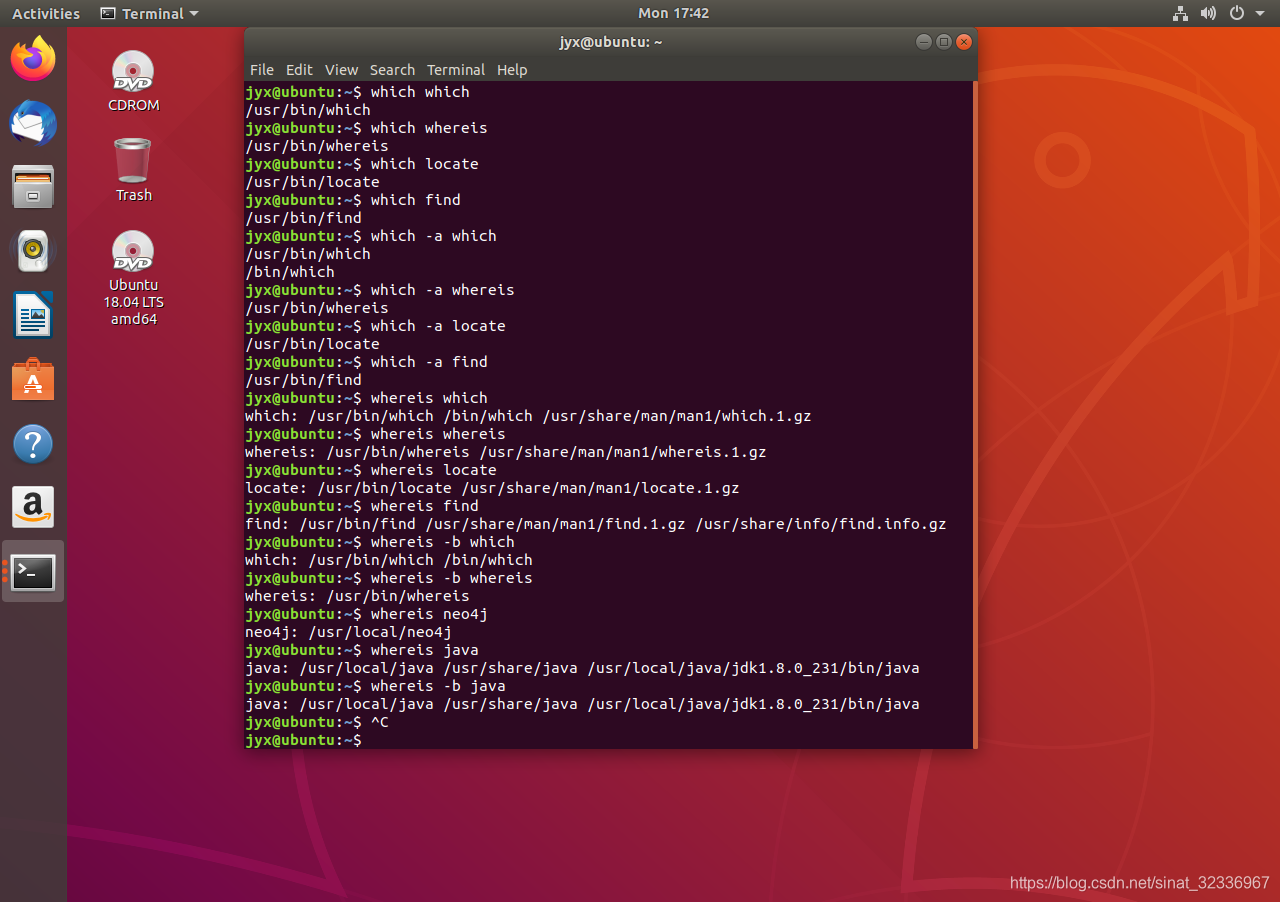Screen dimensions: 1280x902
Task: Select the Trash desktop icon
Action: [x=133, y=170]
